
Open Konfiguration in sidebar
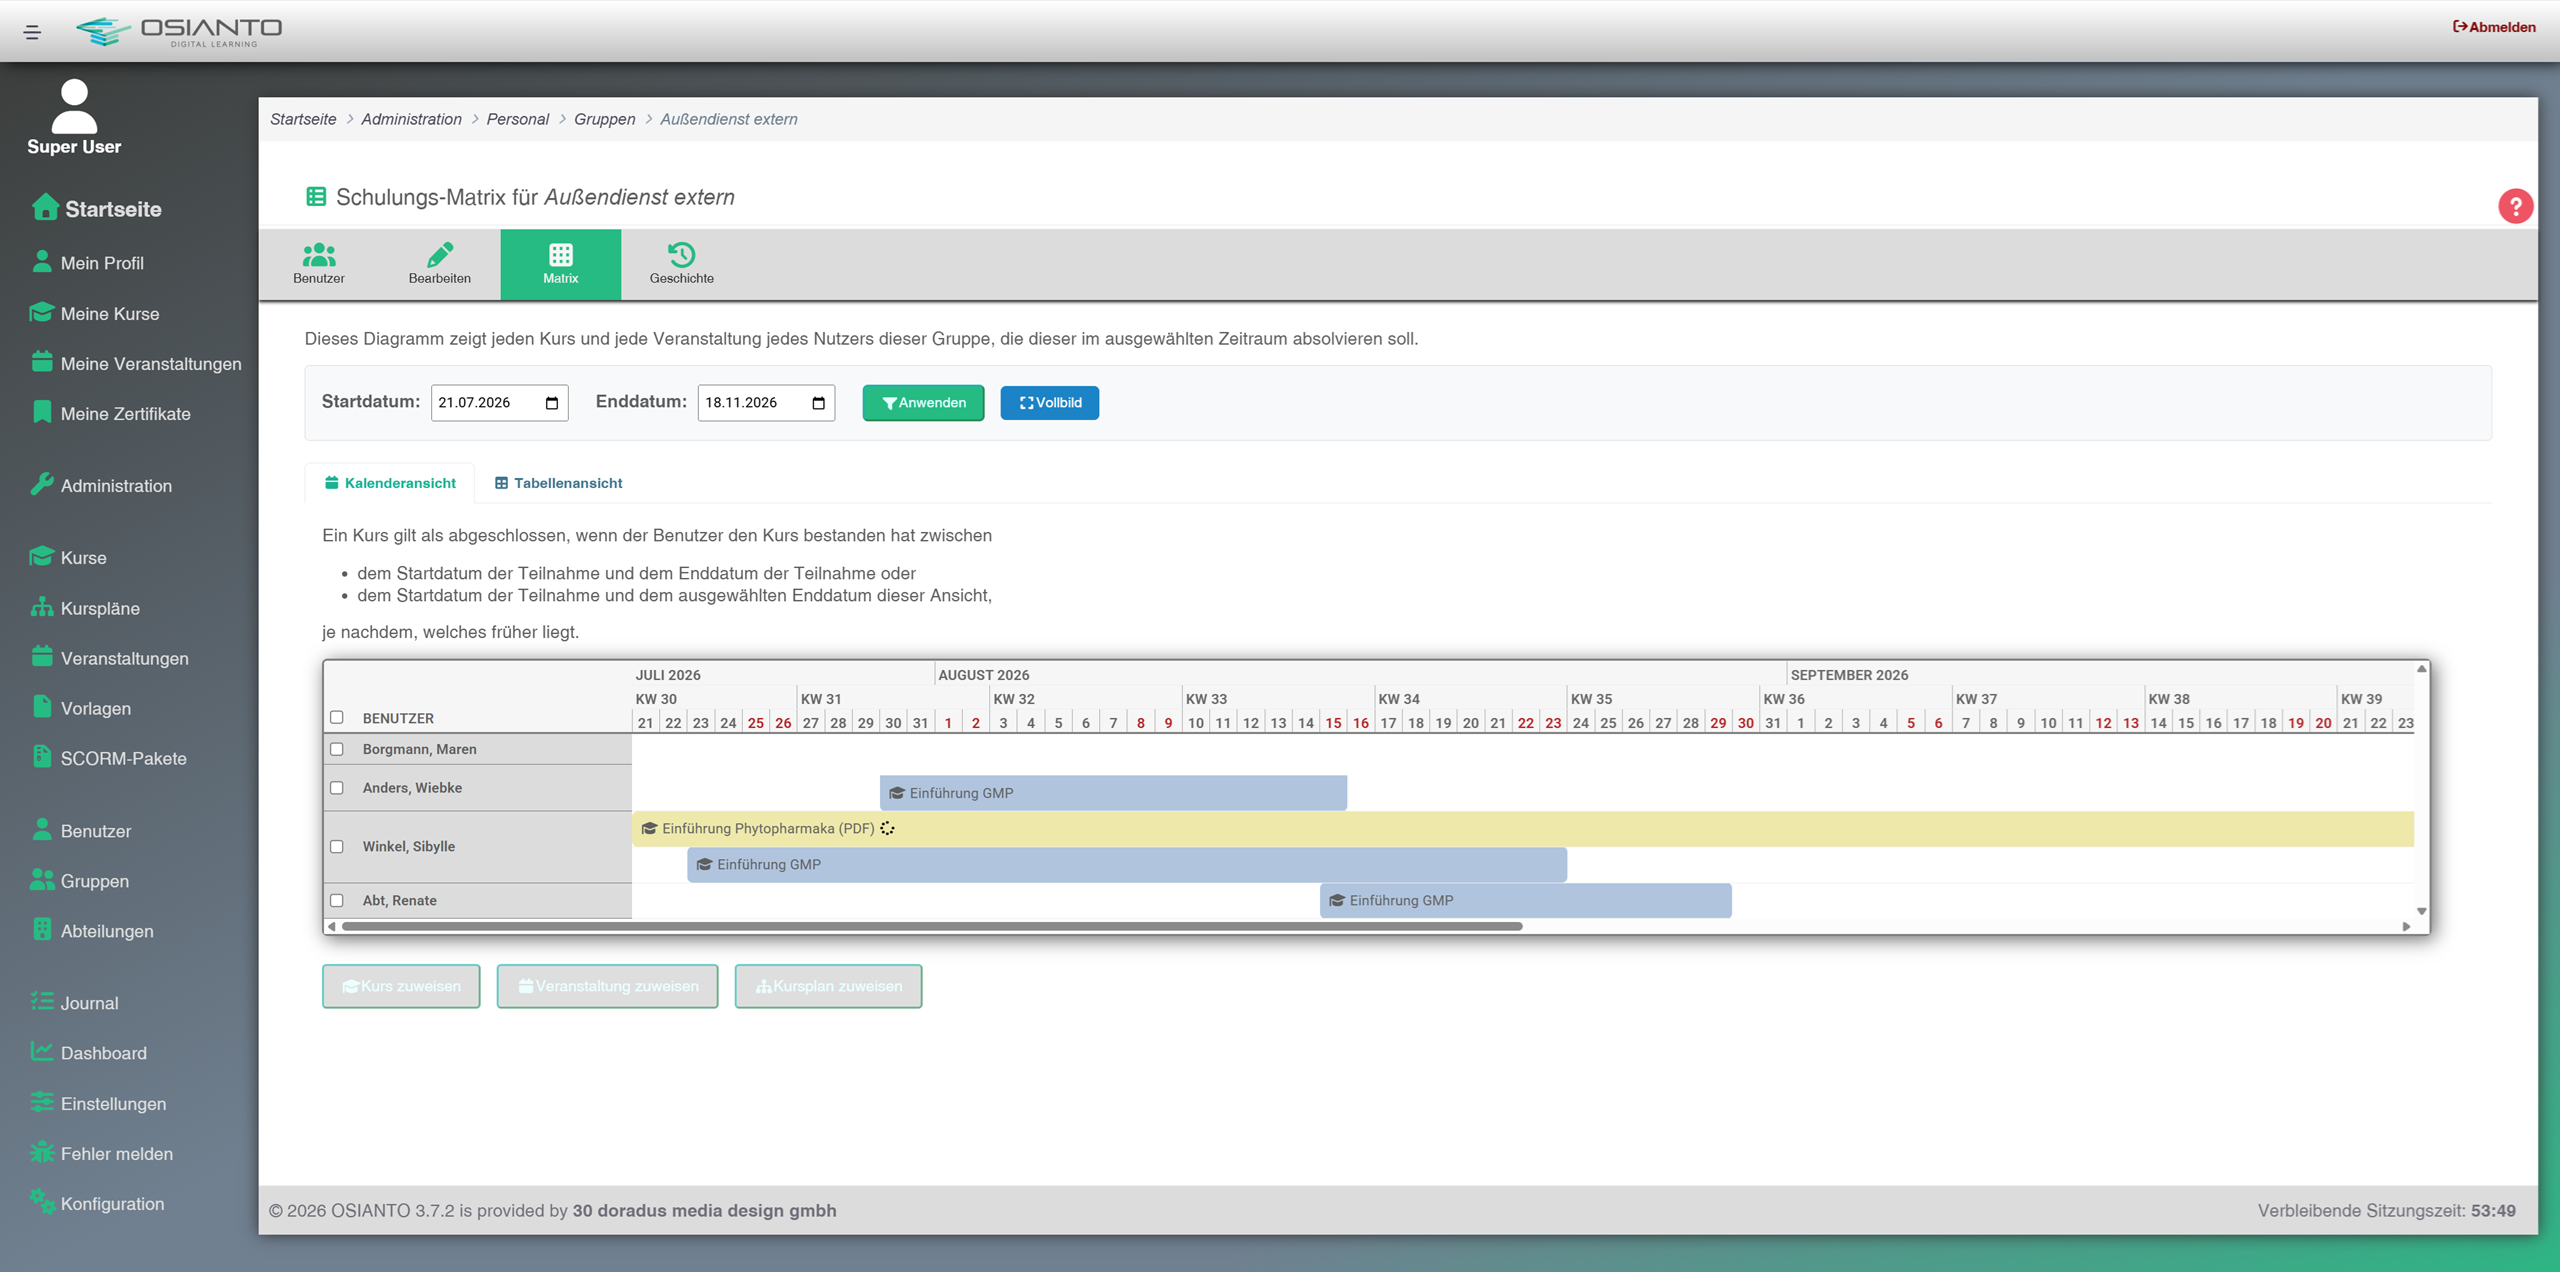tap(98, 1203)
